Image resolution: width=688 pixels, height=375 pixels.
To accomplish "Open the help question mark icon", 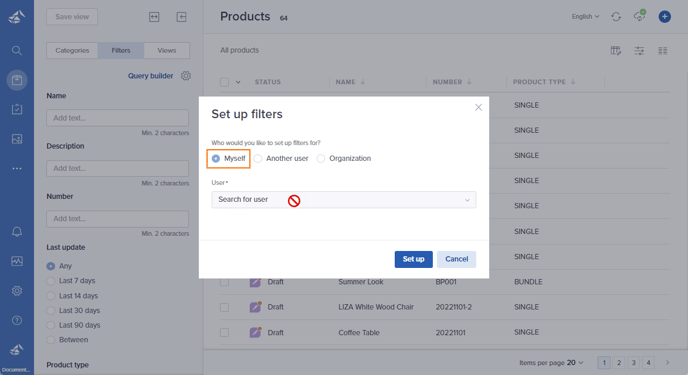I will (17, 320).
